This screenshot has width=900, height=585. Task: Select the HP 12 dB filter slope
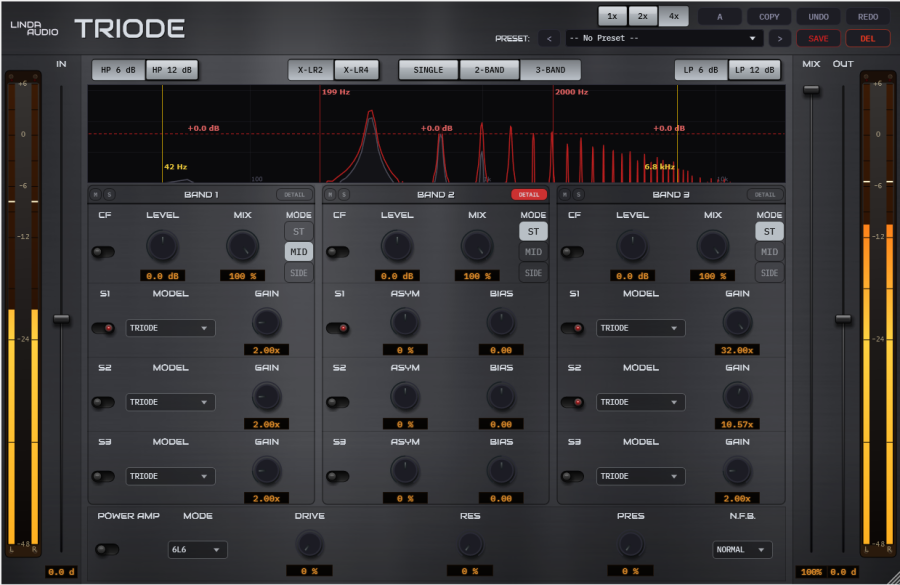click(x=172, y=70)
